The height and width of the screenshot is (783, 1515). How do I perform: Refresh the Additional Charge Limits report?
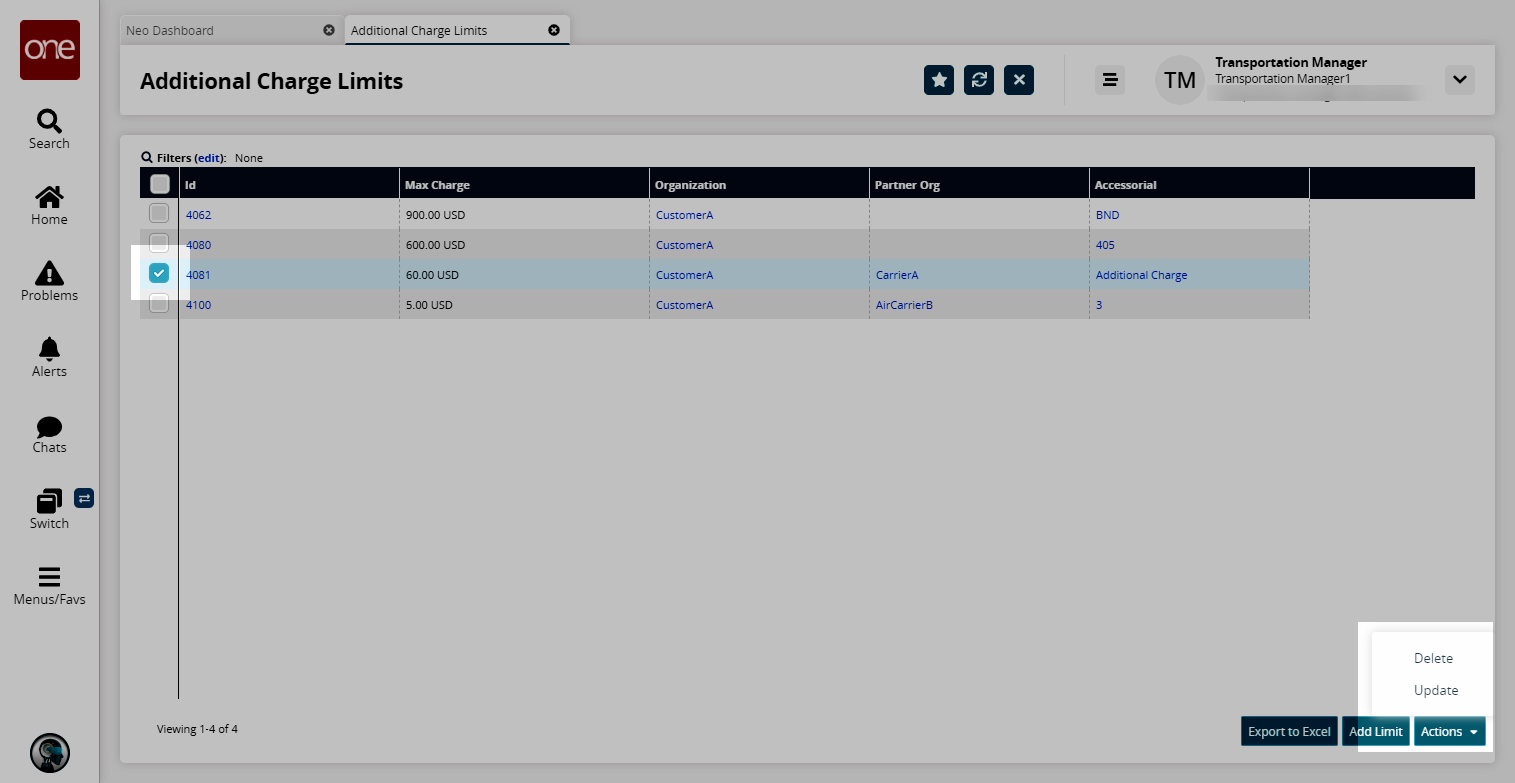pos(979,80)
